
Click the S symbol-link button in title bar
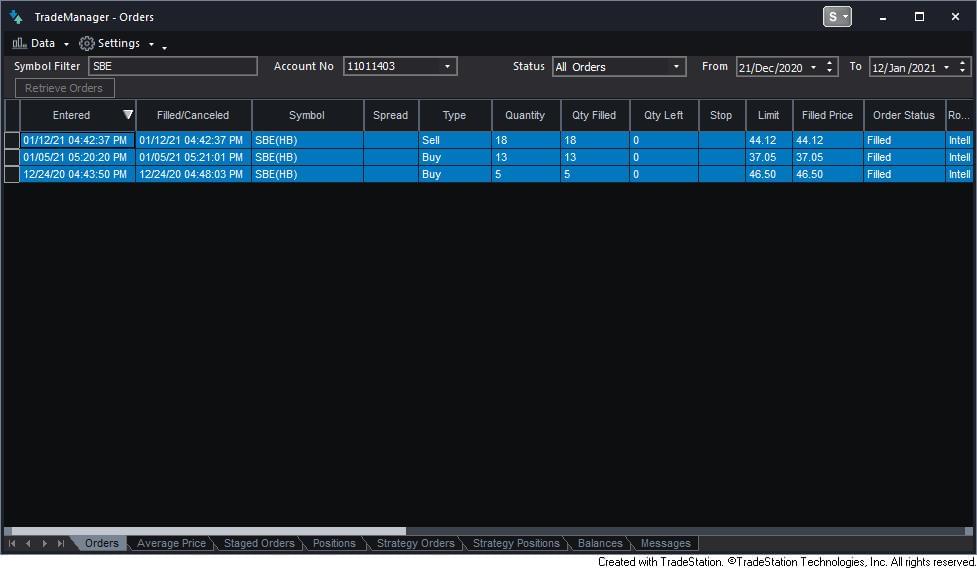tap(836, 17)
